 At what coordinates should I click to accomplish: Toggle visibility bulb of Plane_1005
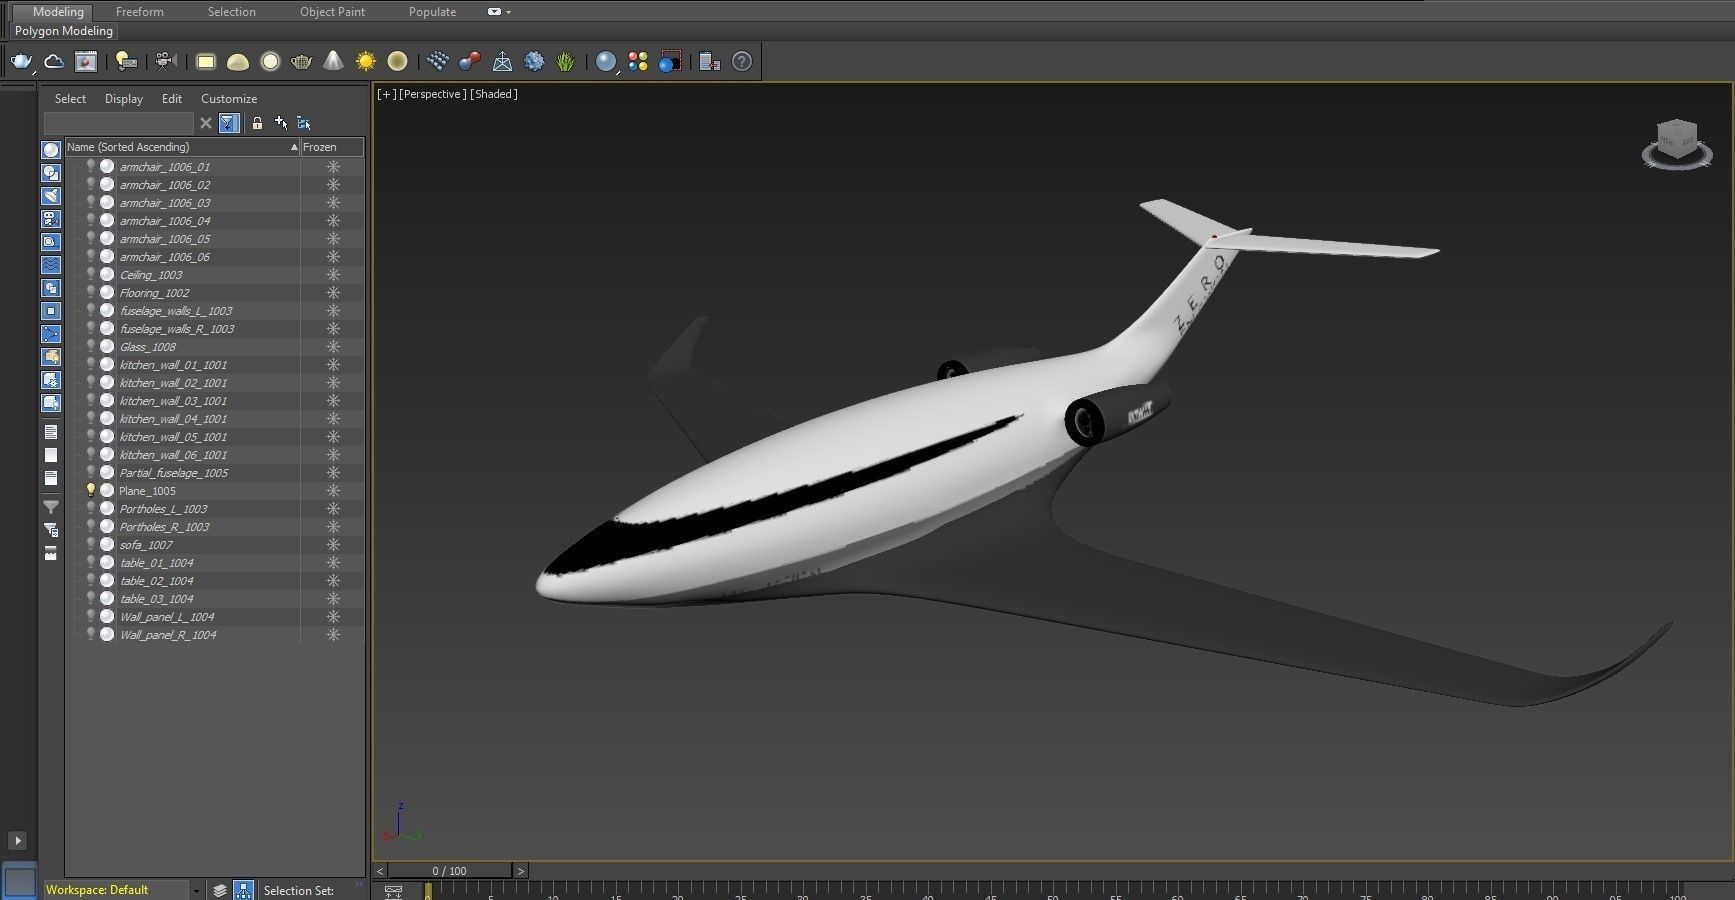90,490
